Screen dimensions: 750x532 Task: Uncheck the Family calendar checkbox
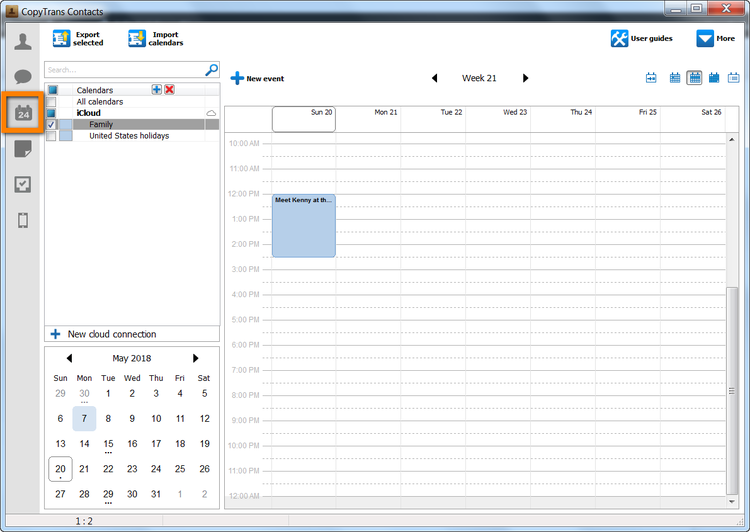51,124
